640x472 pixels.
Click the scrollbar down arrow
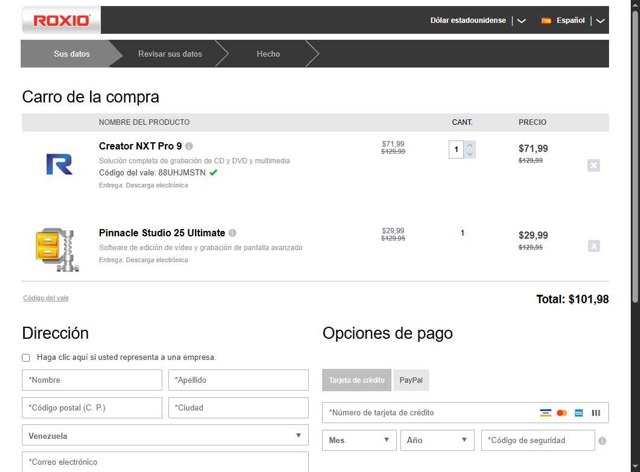pos(635,466)
